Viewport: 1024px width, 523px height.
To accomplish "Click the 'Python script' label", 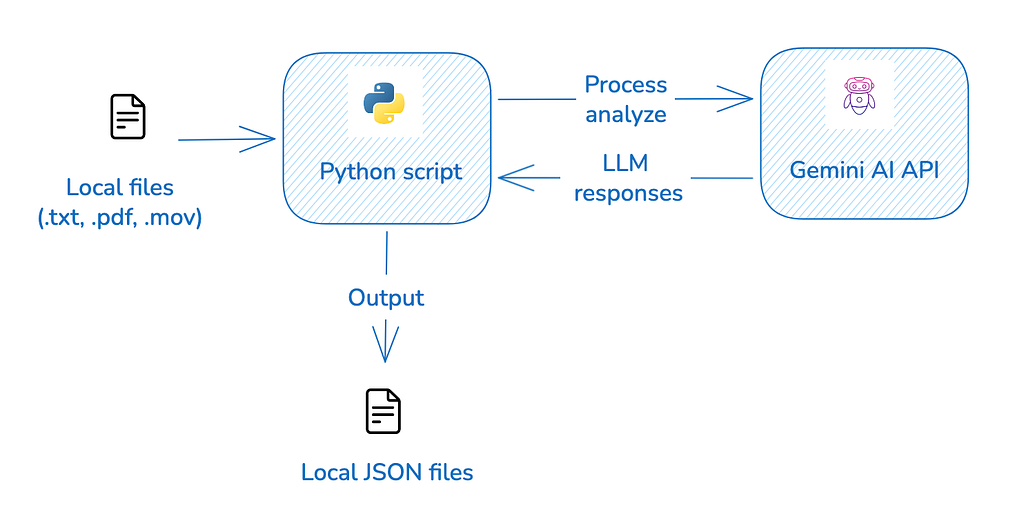I will pyautogui.click(x=391, y=172).
